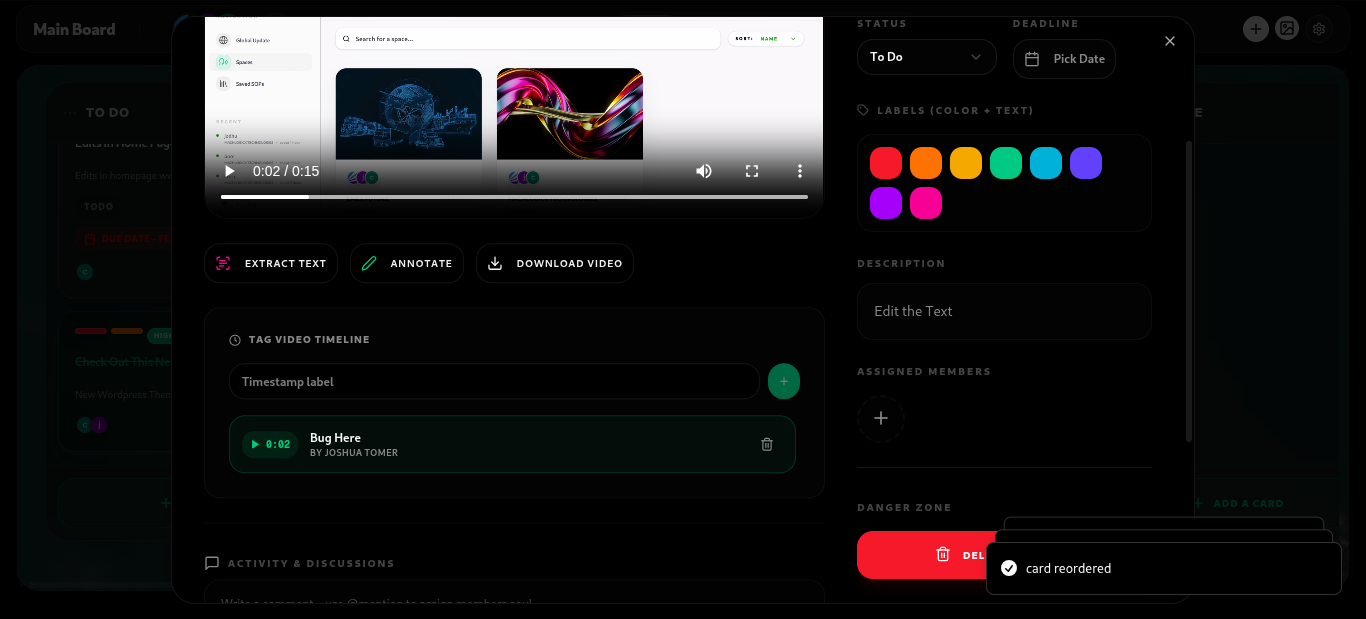Seek using the video progress bar
The width and height of the screenshot is (1366, 619).
pos(512,196)
